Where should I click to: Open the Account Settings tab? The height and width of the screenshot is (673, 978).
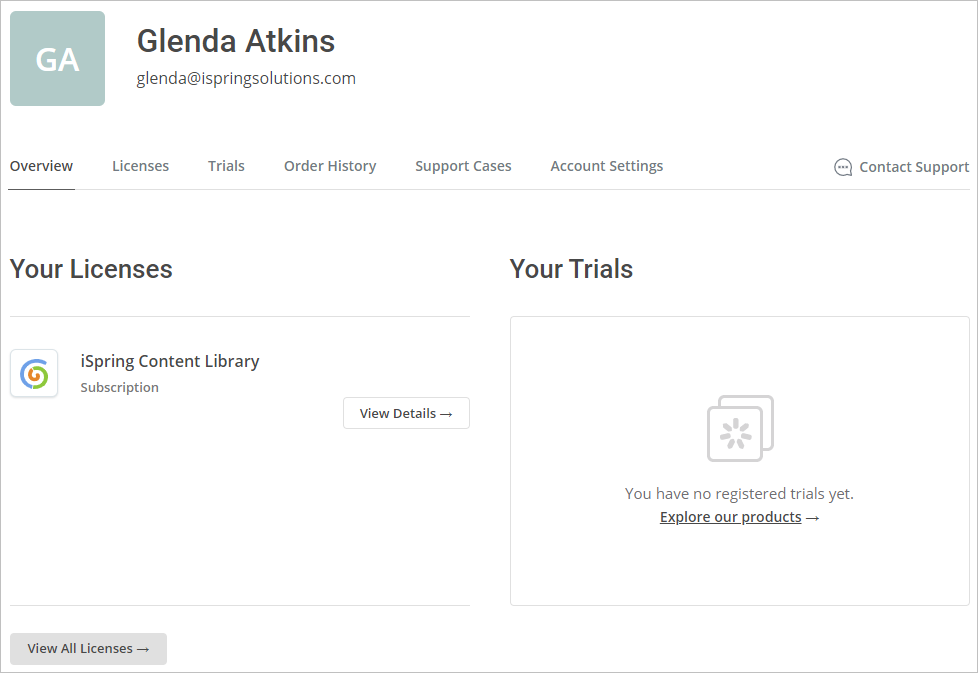(607, 166)
